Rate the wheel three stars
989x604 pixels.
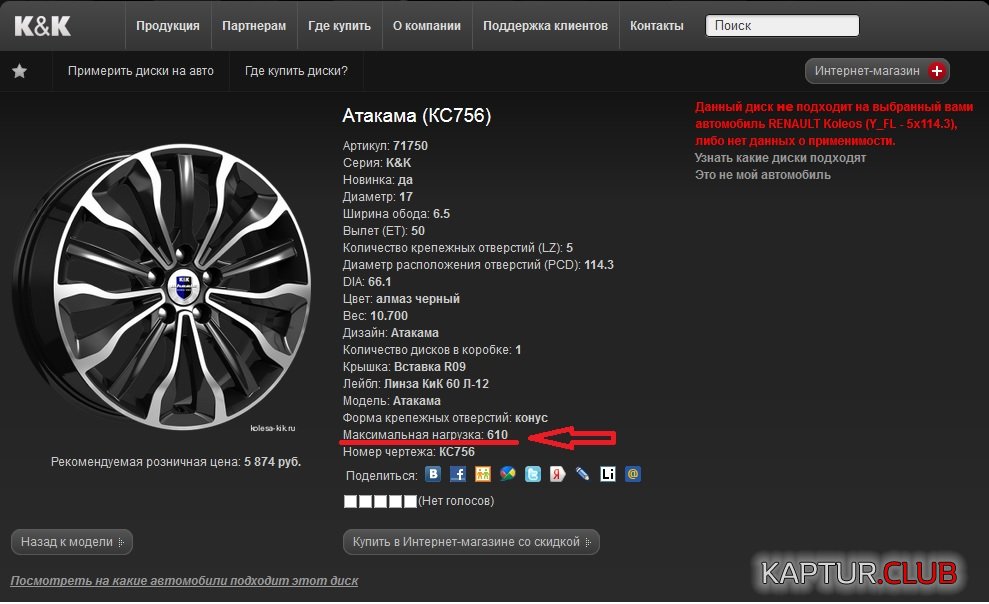tap(380, 501)
